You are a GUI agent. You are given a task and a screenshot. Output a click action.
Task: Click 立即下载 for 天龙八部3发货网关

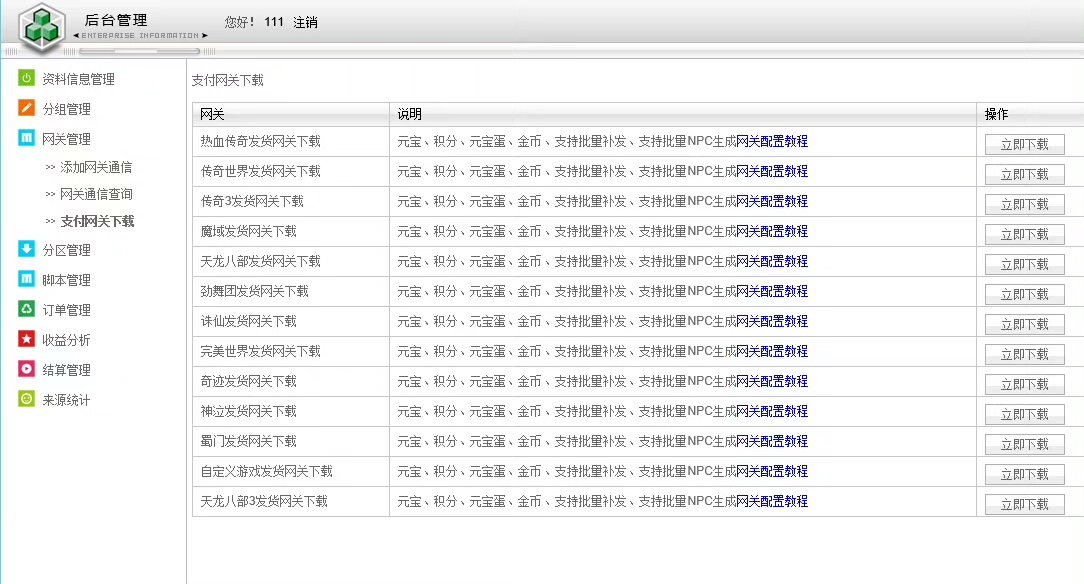pos(1025,505)
